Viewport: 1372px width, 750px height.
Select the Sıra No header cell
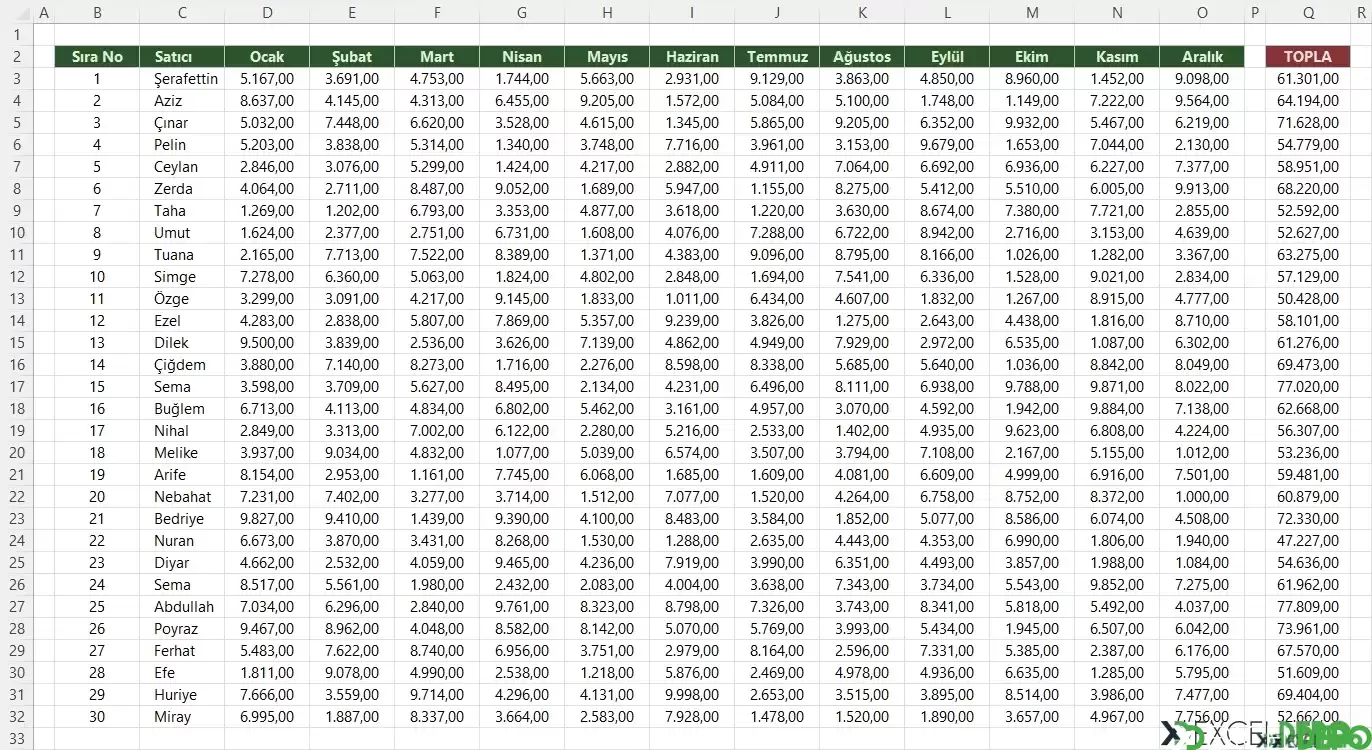tap(97, 57)
